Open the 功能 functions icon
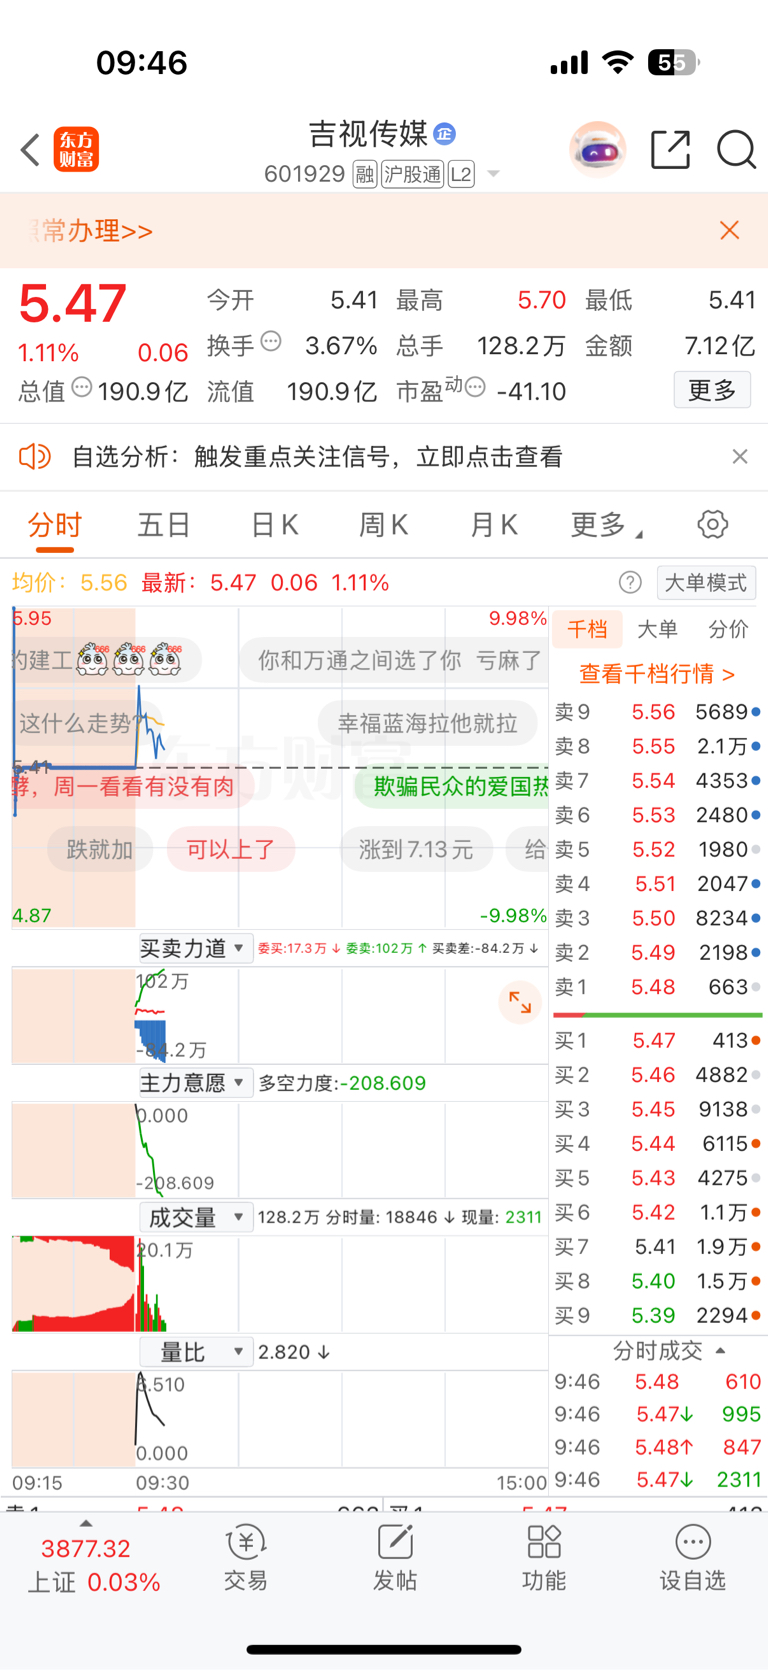768x1670 pixels. (544, 1557)
